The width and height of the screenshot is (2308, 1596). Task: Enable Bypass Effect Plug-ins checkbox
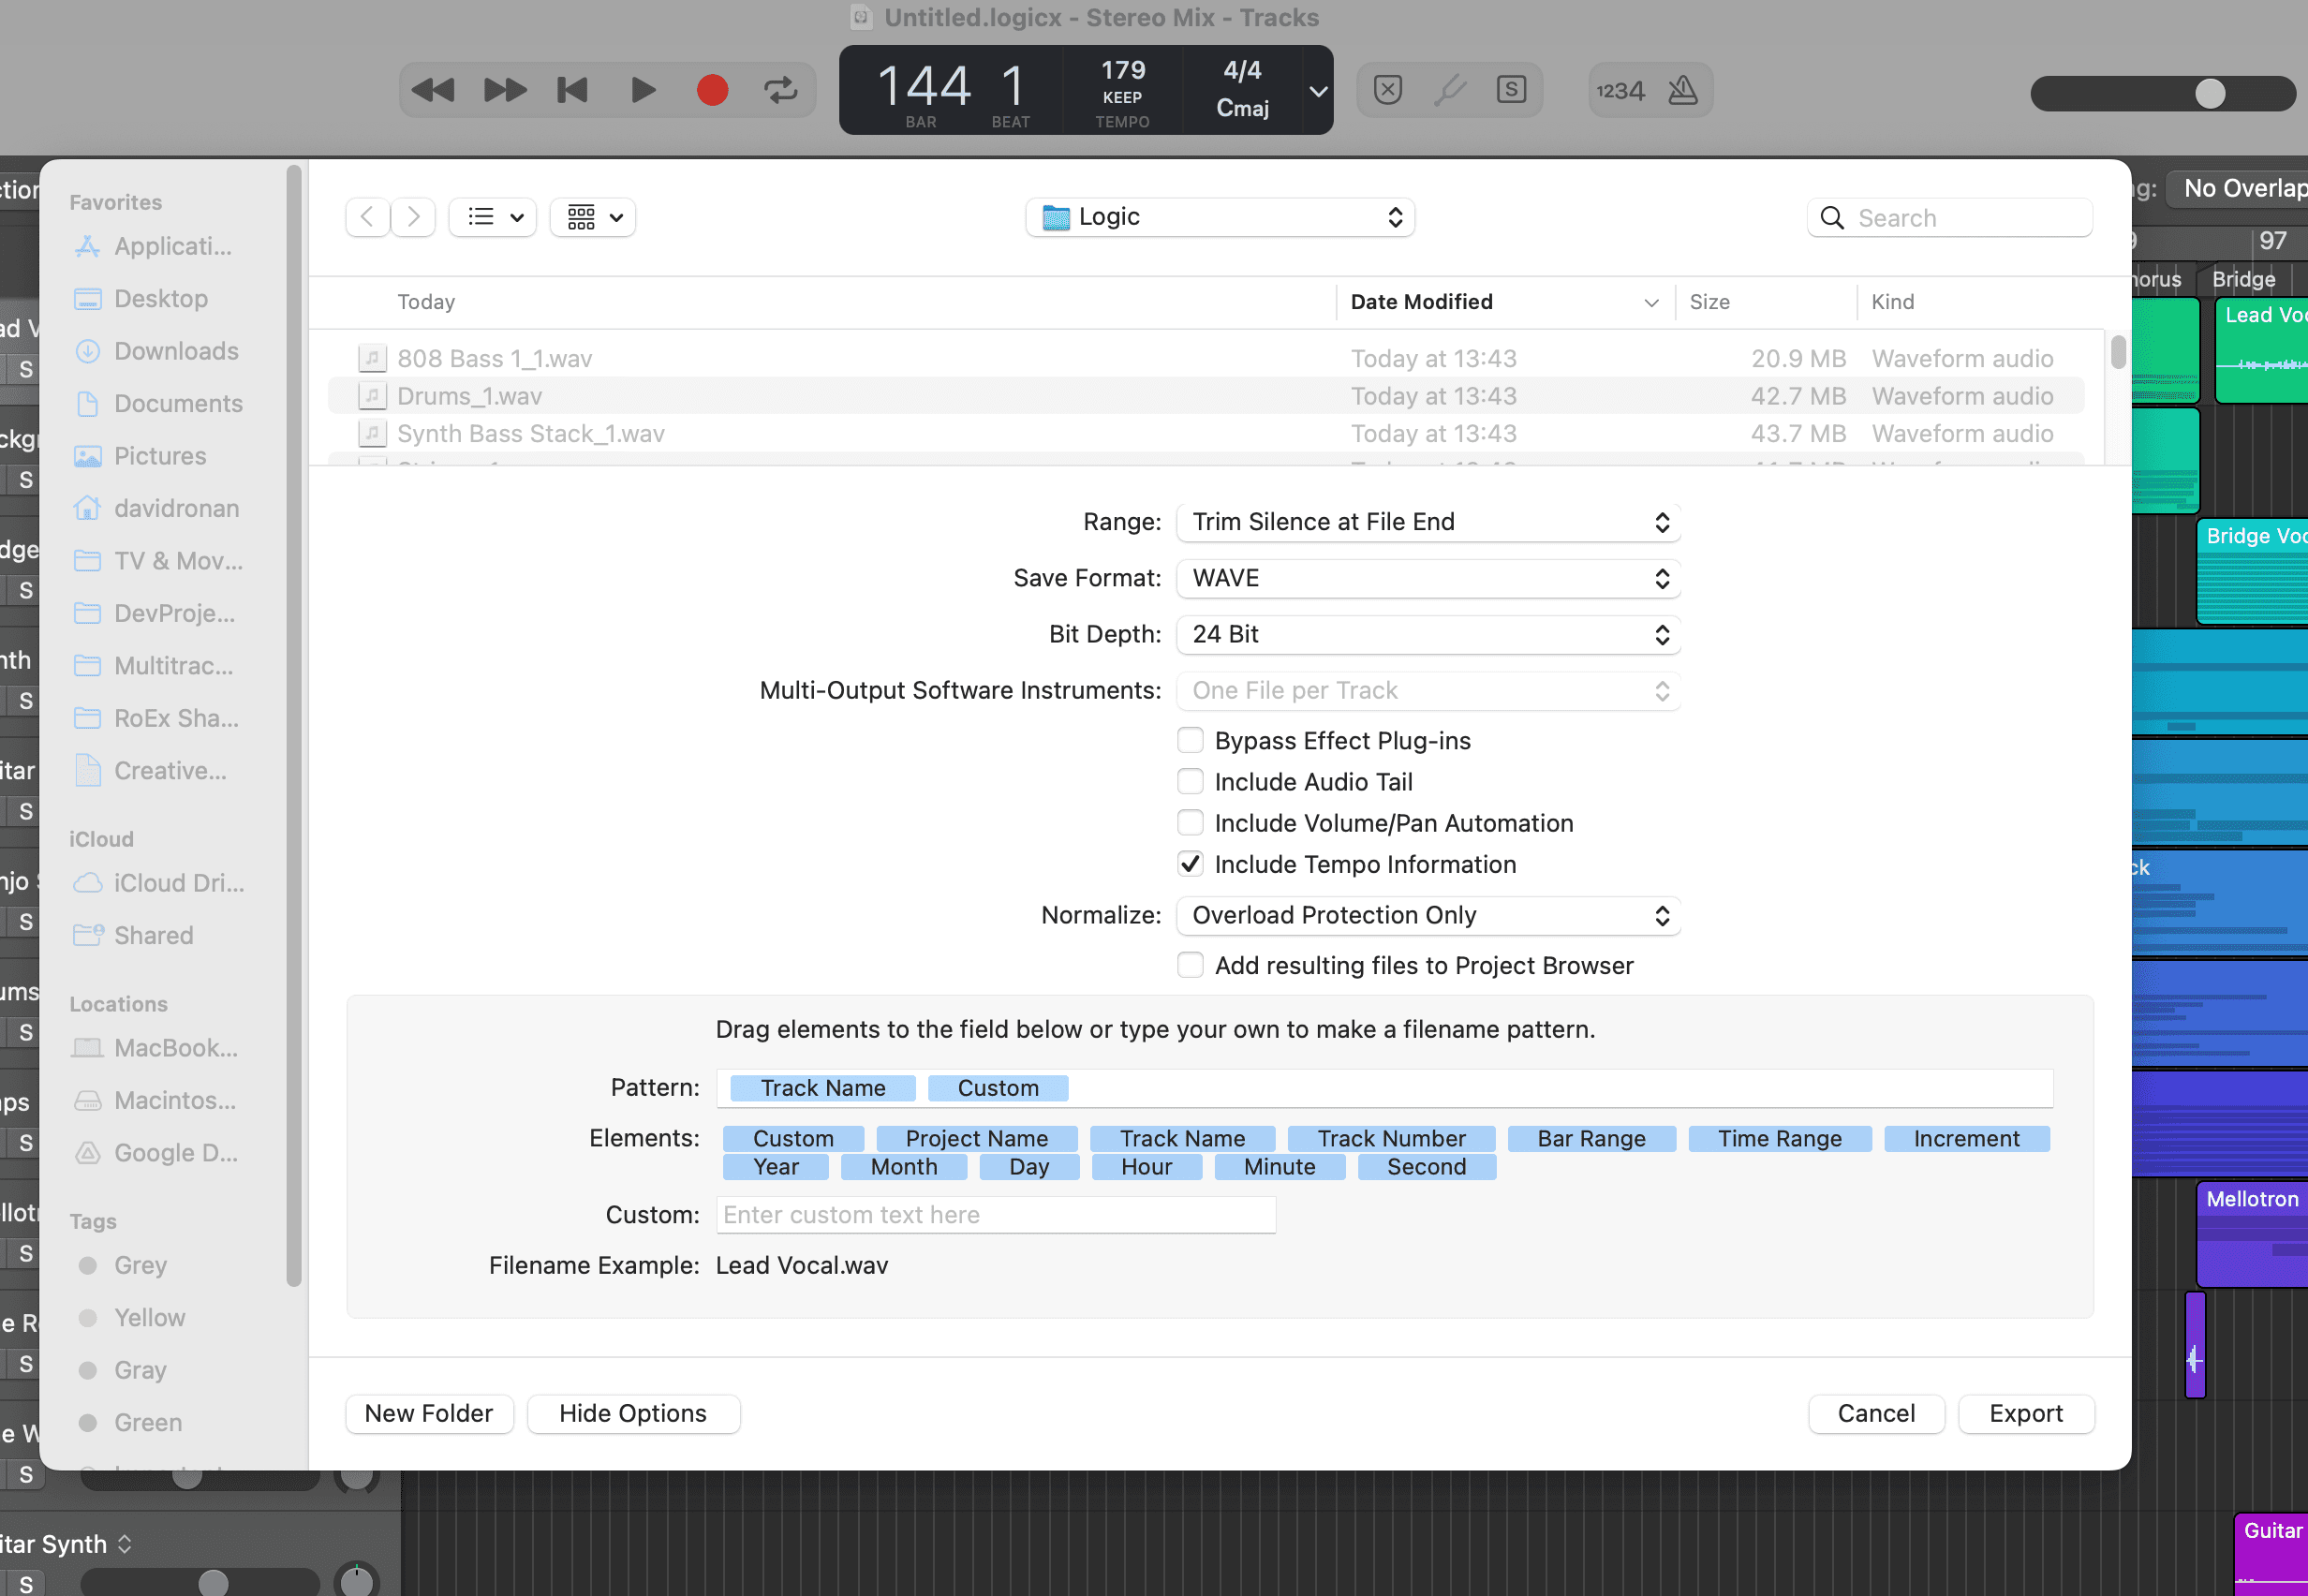coord(1189,740)
